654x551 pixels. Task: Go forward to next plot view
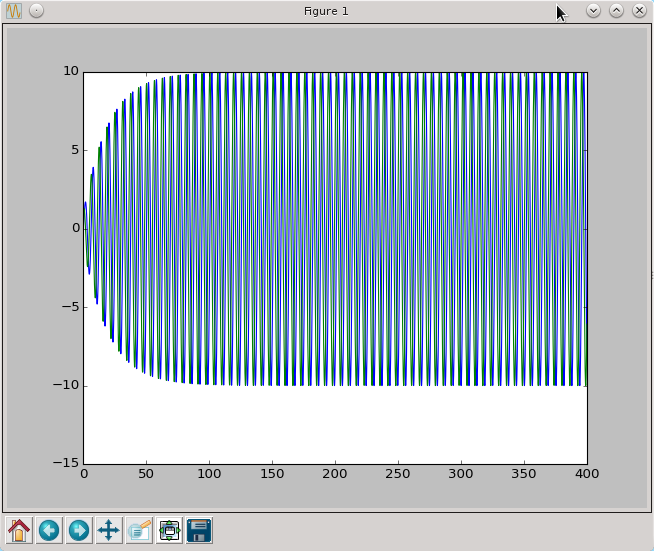(79, 530)
